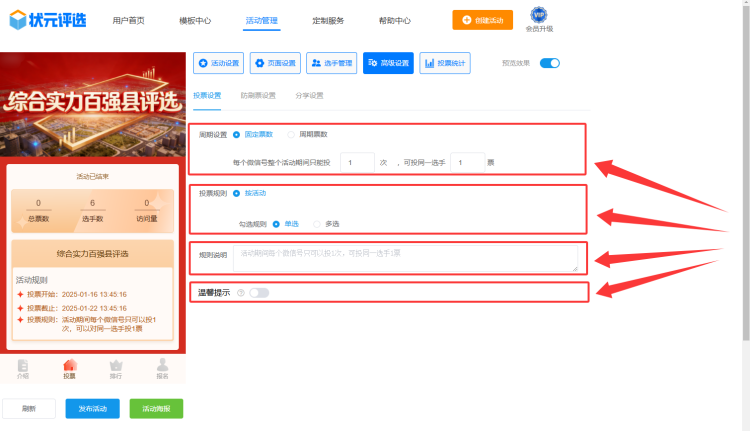Open the 高级设置 section
The height and width of the screenshot is (431, 750).
coord(388,63)
